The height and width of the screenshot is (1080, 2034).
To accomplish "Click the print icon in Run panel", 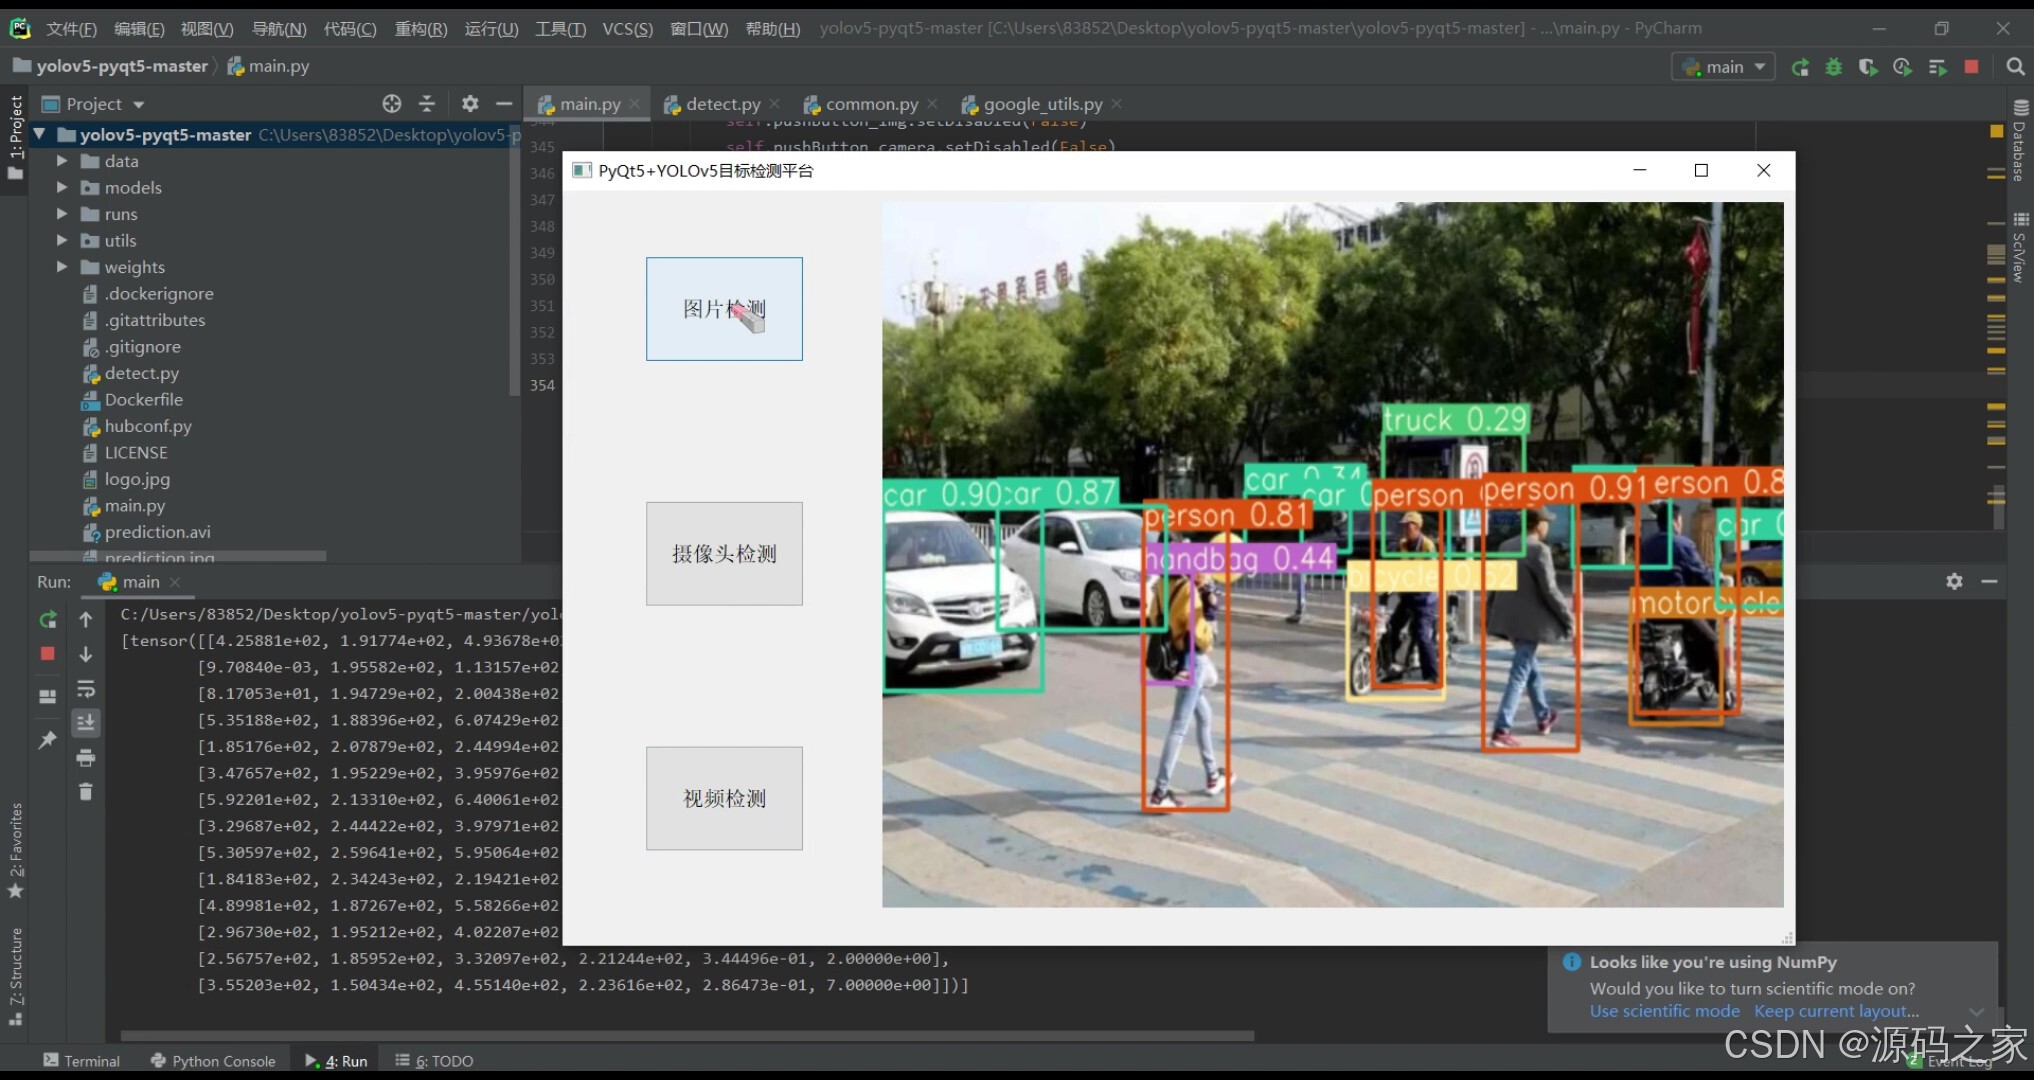I will click(x=86, y=758).
